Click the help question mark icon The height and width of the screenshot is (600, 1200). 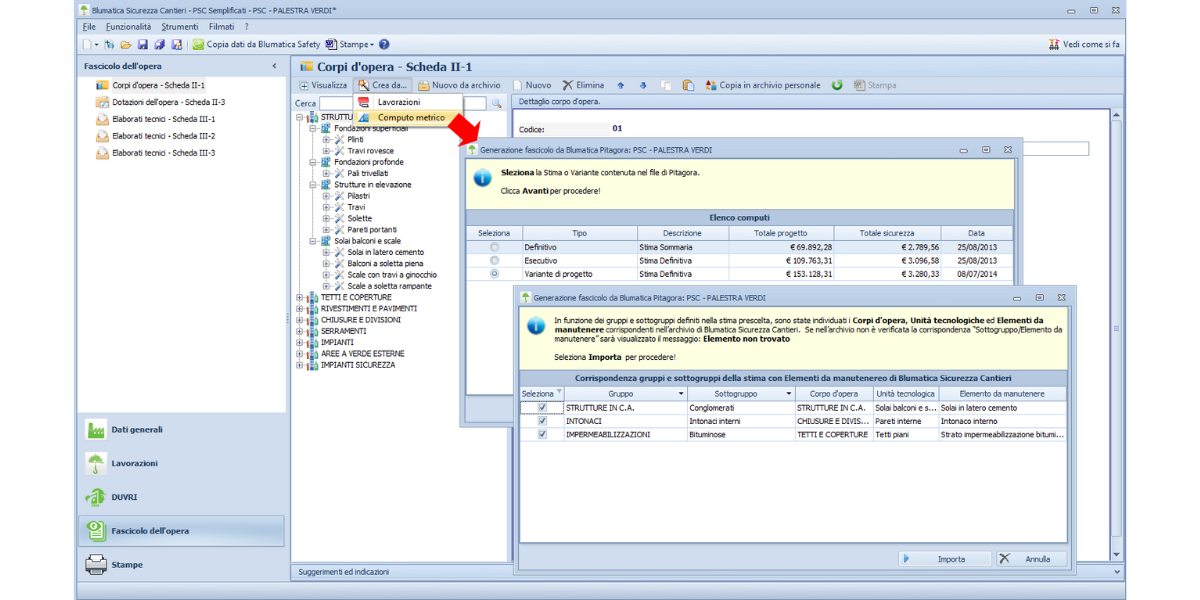tap(384, 45)
